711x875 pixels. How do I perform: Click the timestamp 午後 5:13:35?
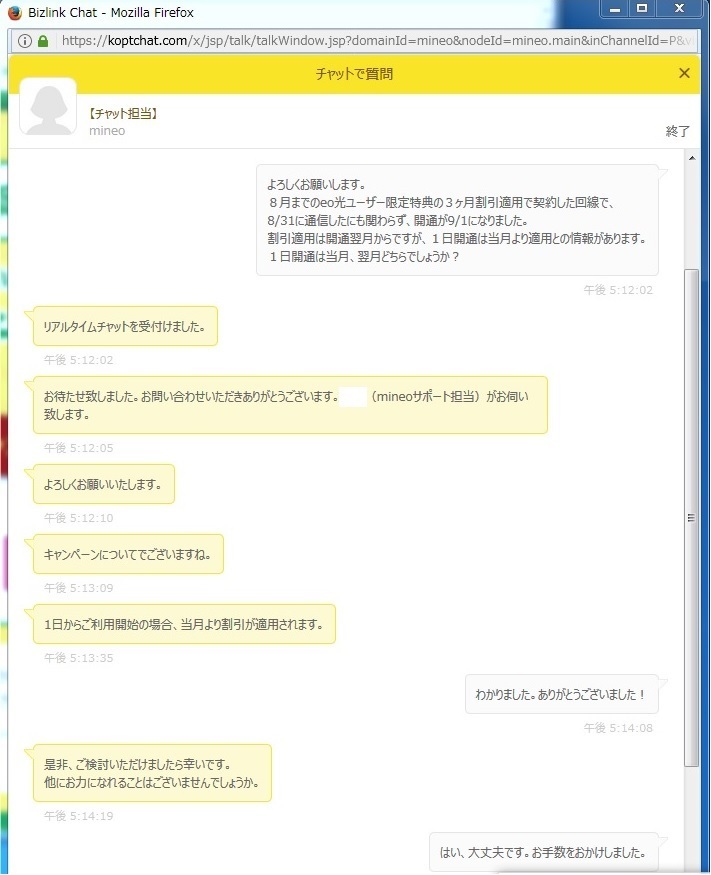tap(79, 658)
